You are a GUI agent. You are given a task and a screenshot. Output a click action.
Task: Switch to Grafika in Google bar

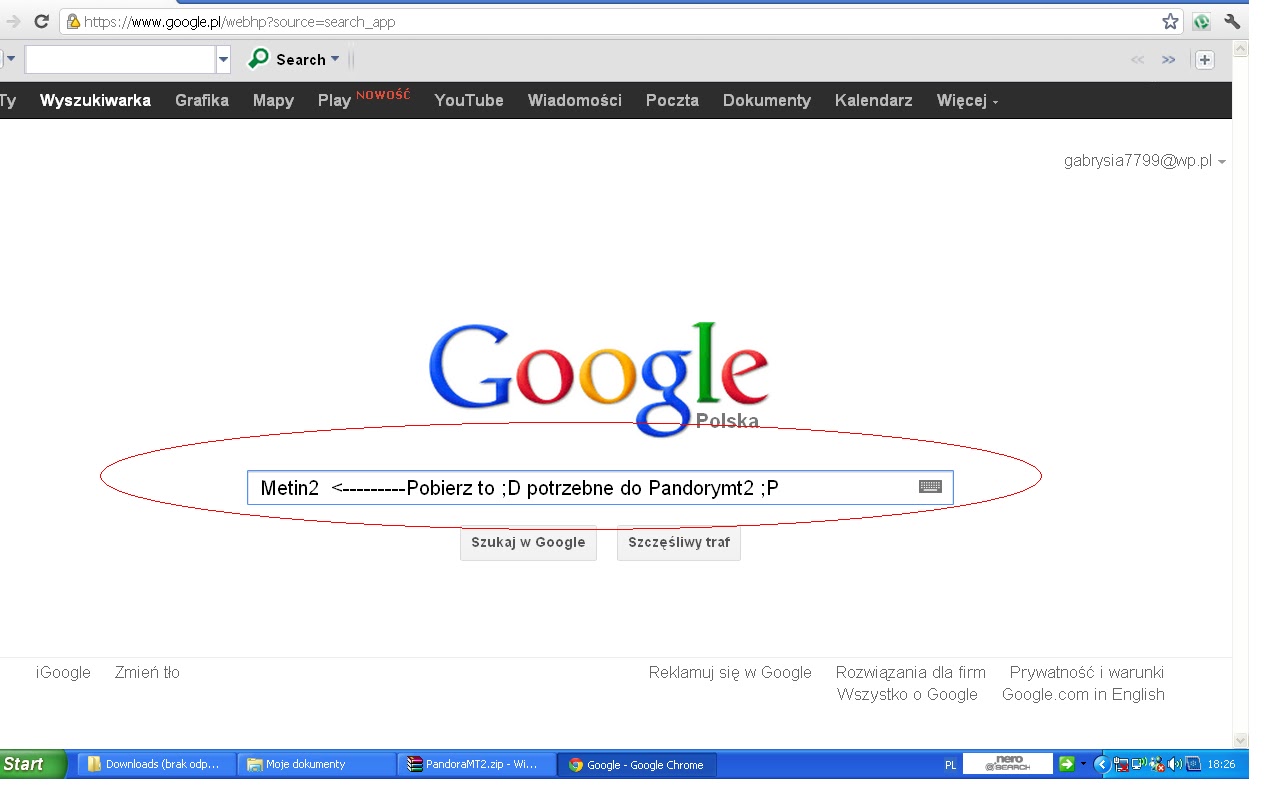click(202, 100)
